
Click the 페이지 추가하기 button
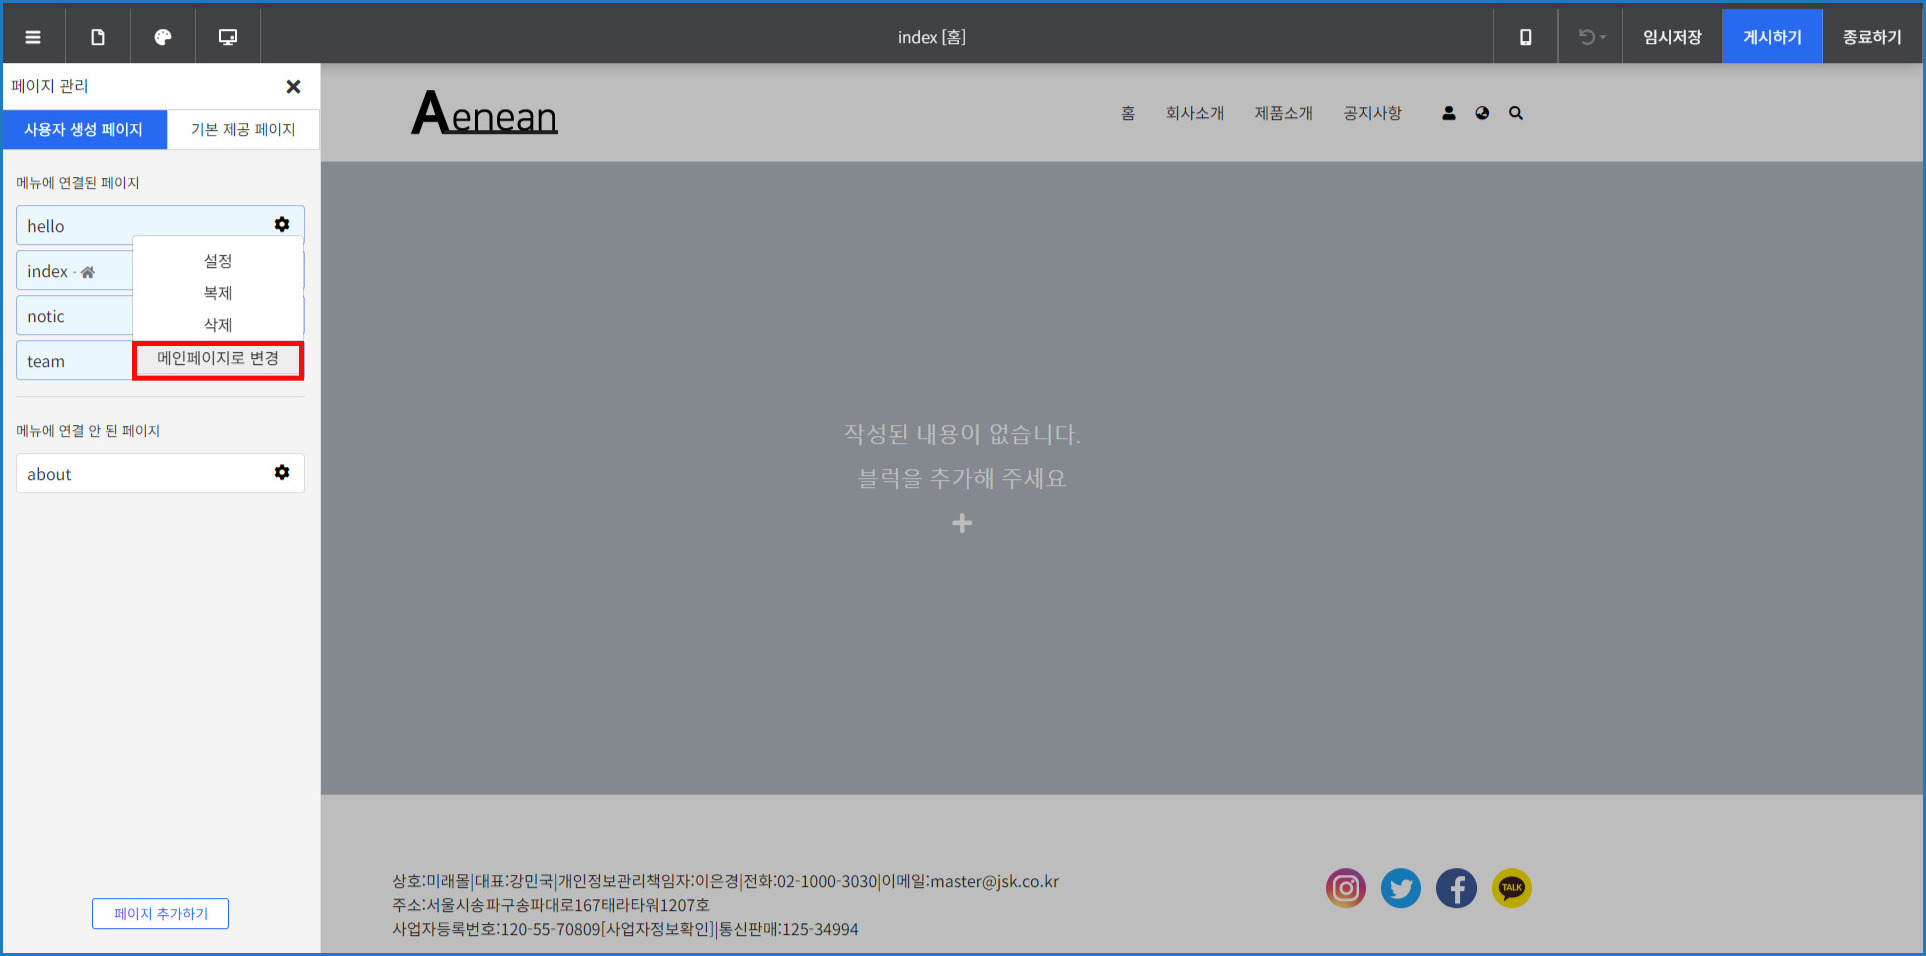click(160, 914)
